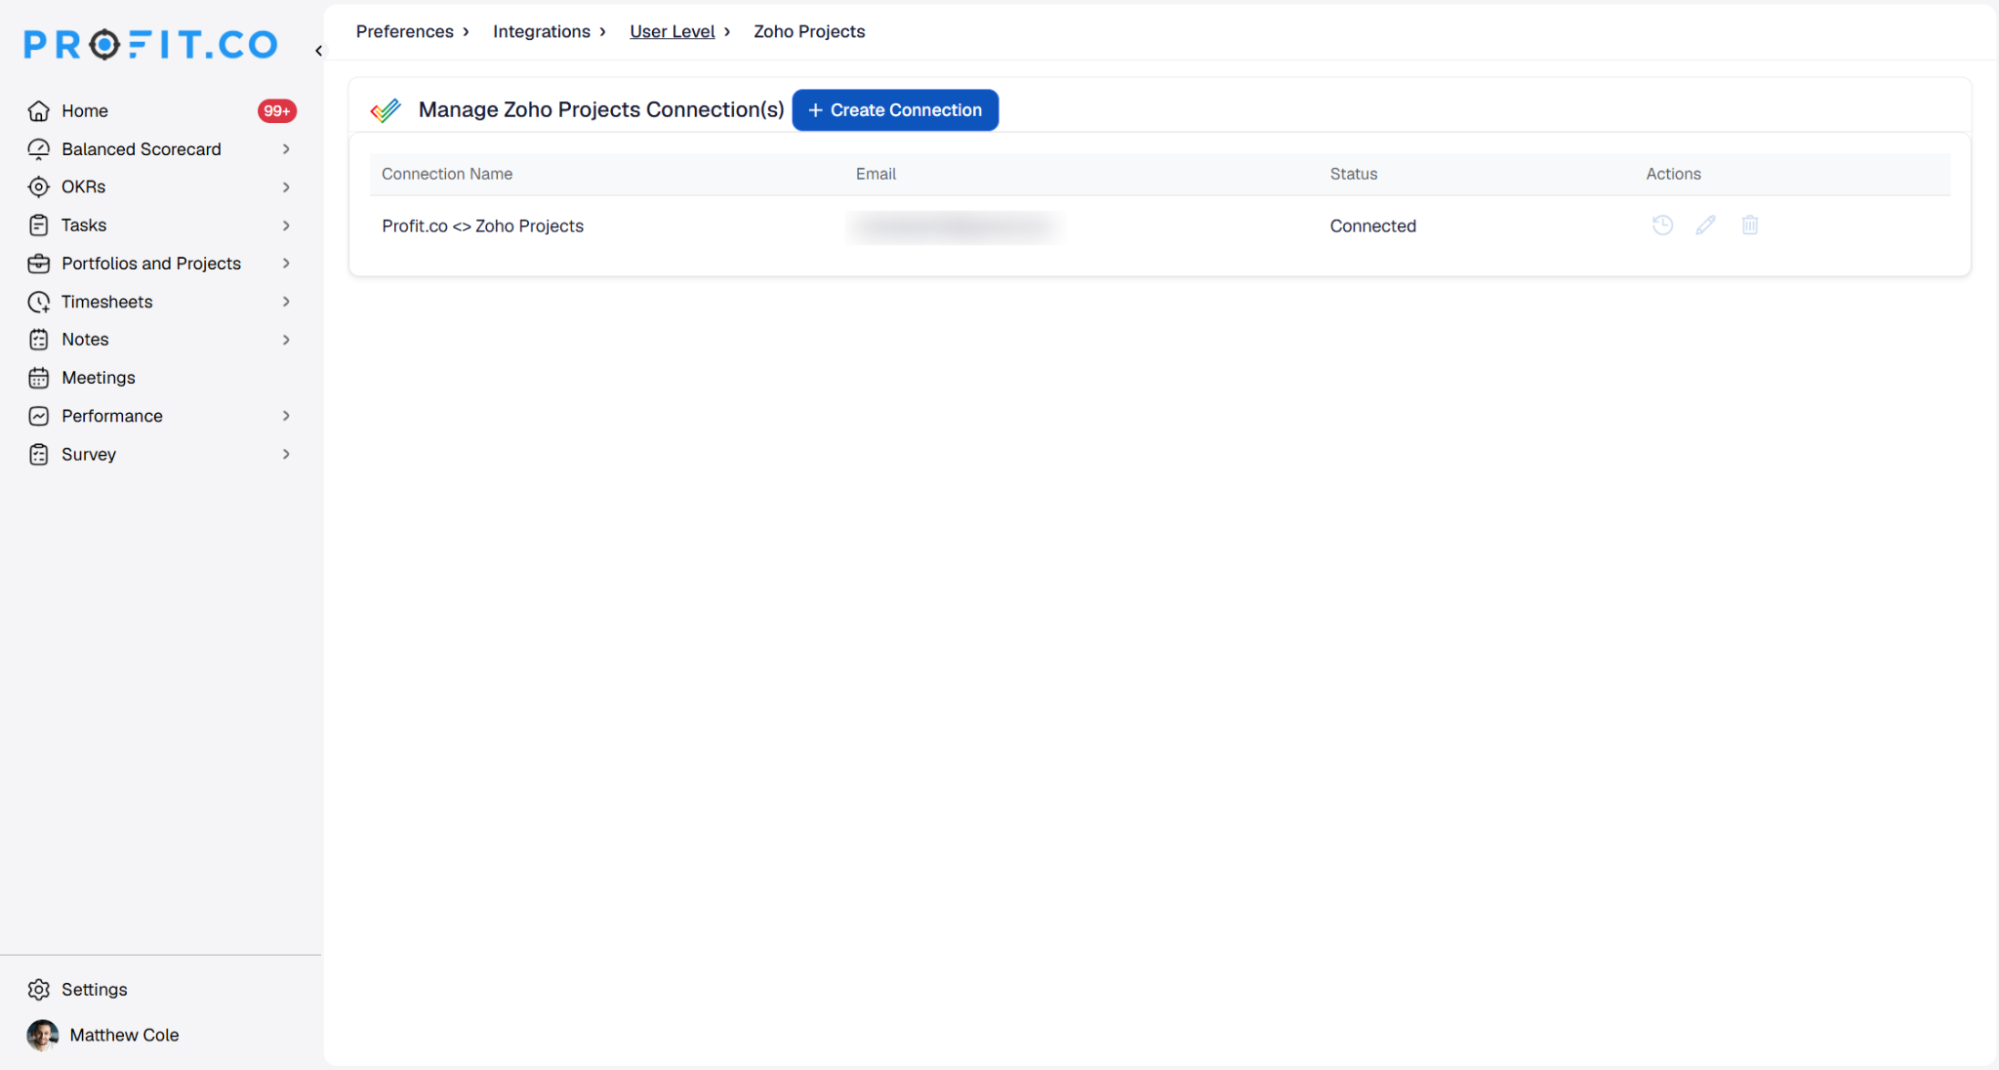
Task: Click 'Manage Zoho Projects Connection(s)' heading
Action: tap(601, 110)
